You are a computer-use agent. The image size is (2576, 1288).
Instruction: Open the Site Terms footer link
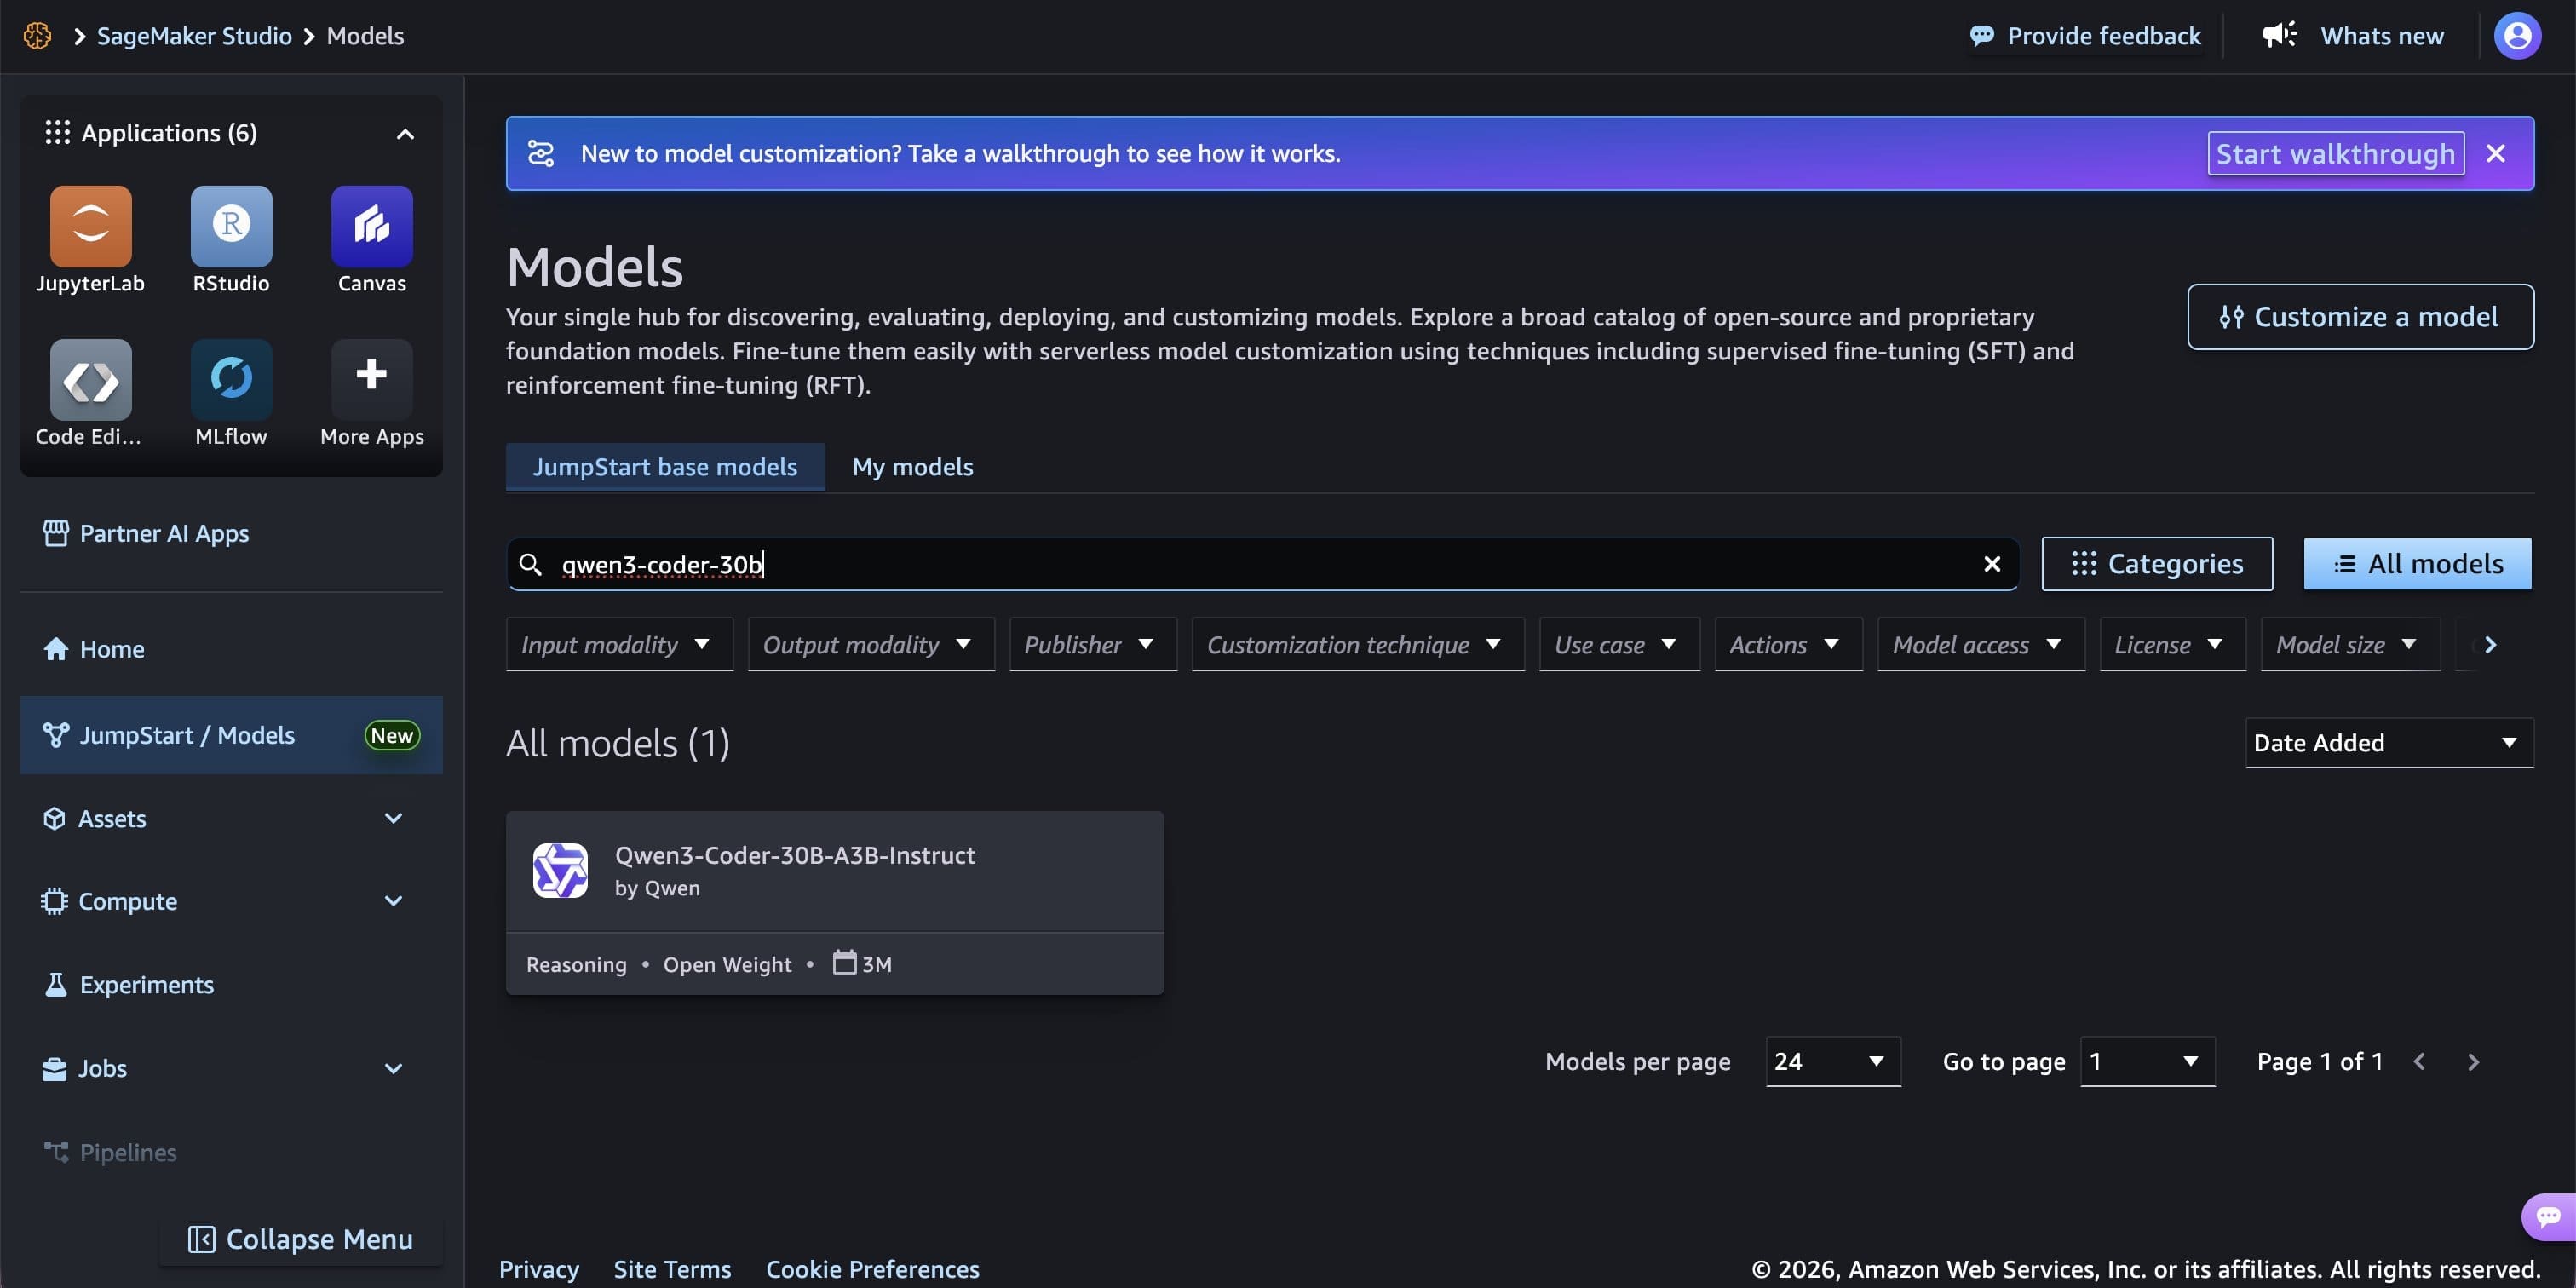(672, 1269)
